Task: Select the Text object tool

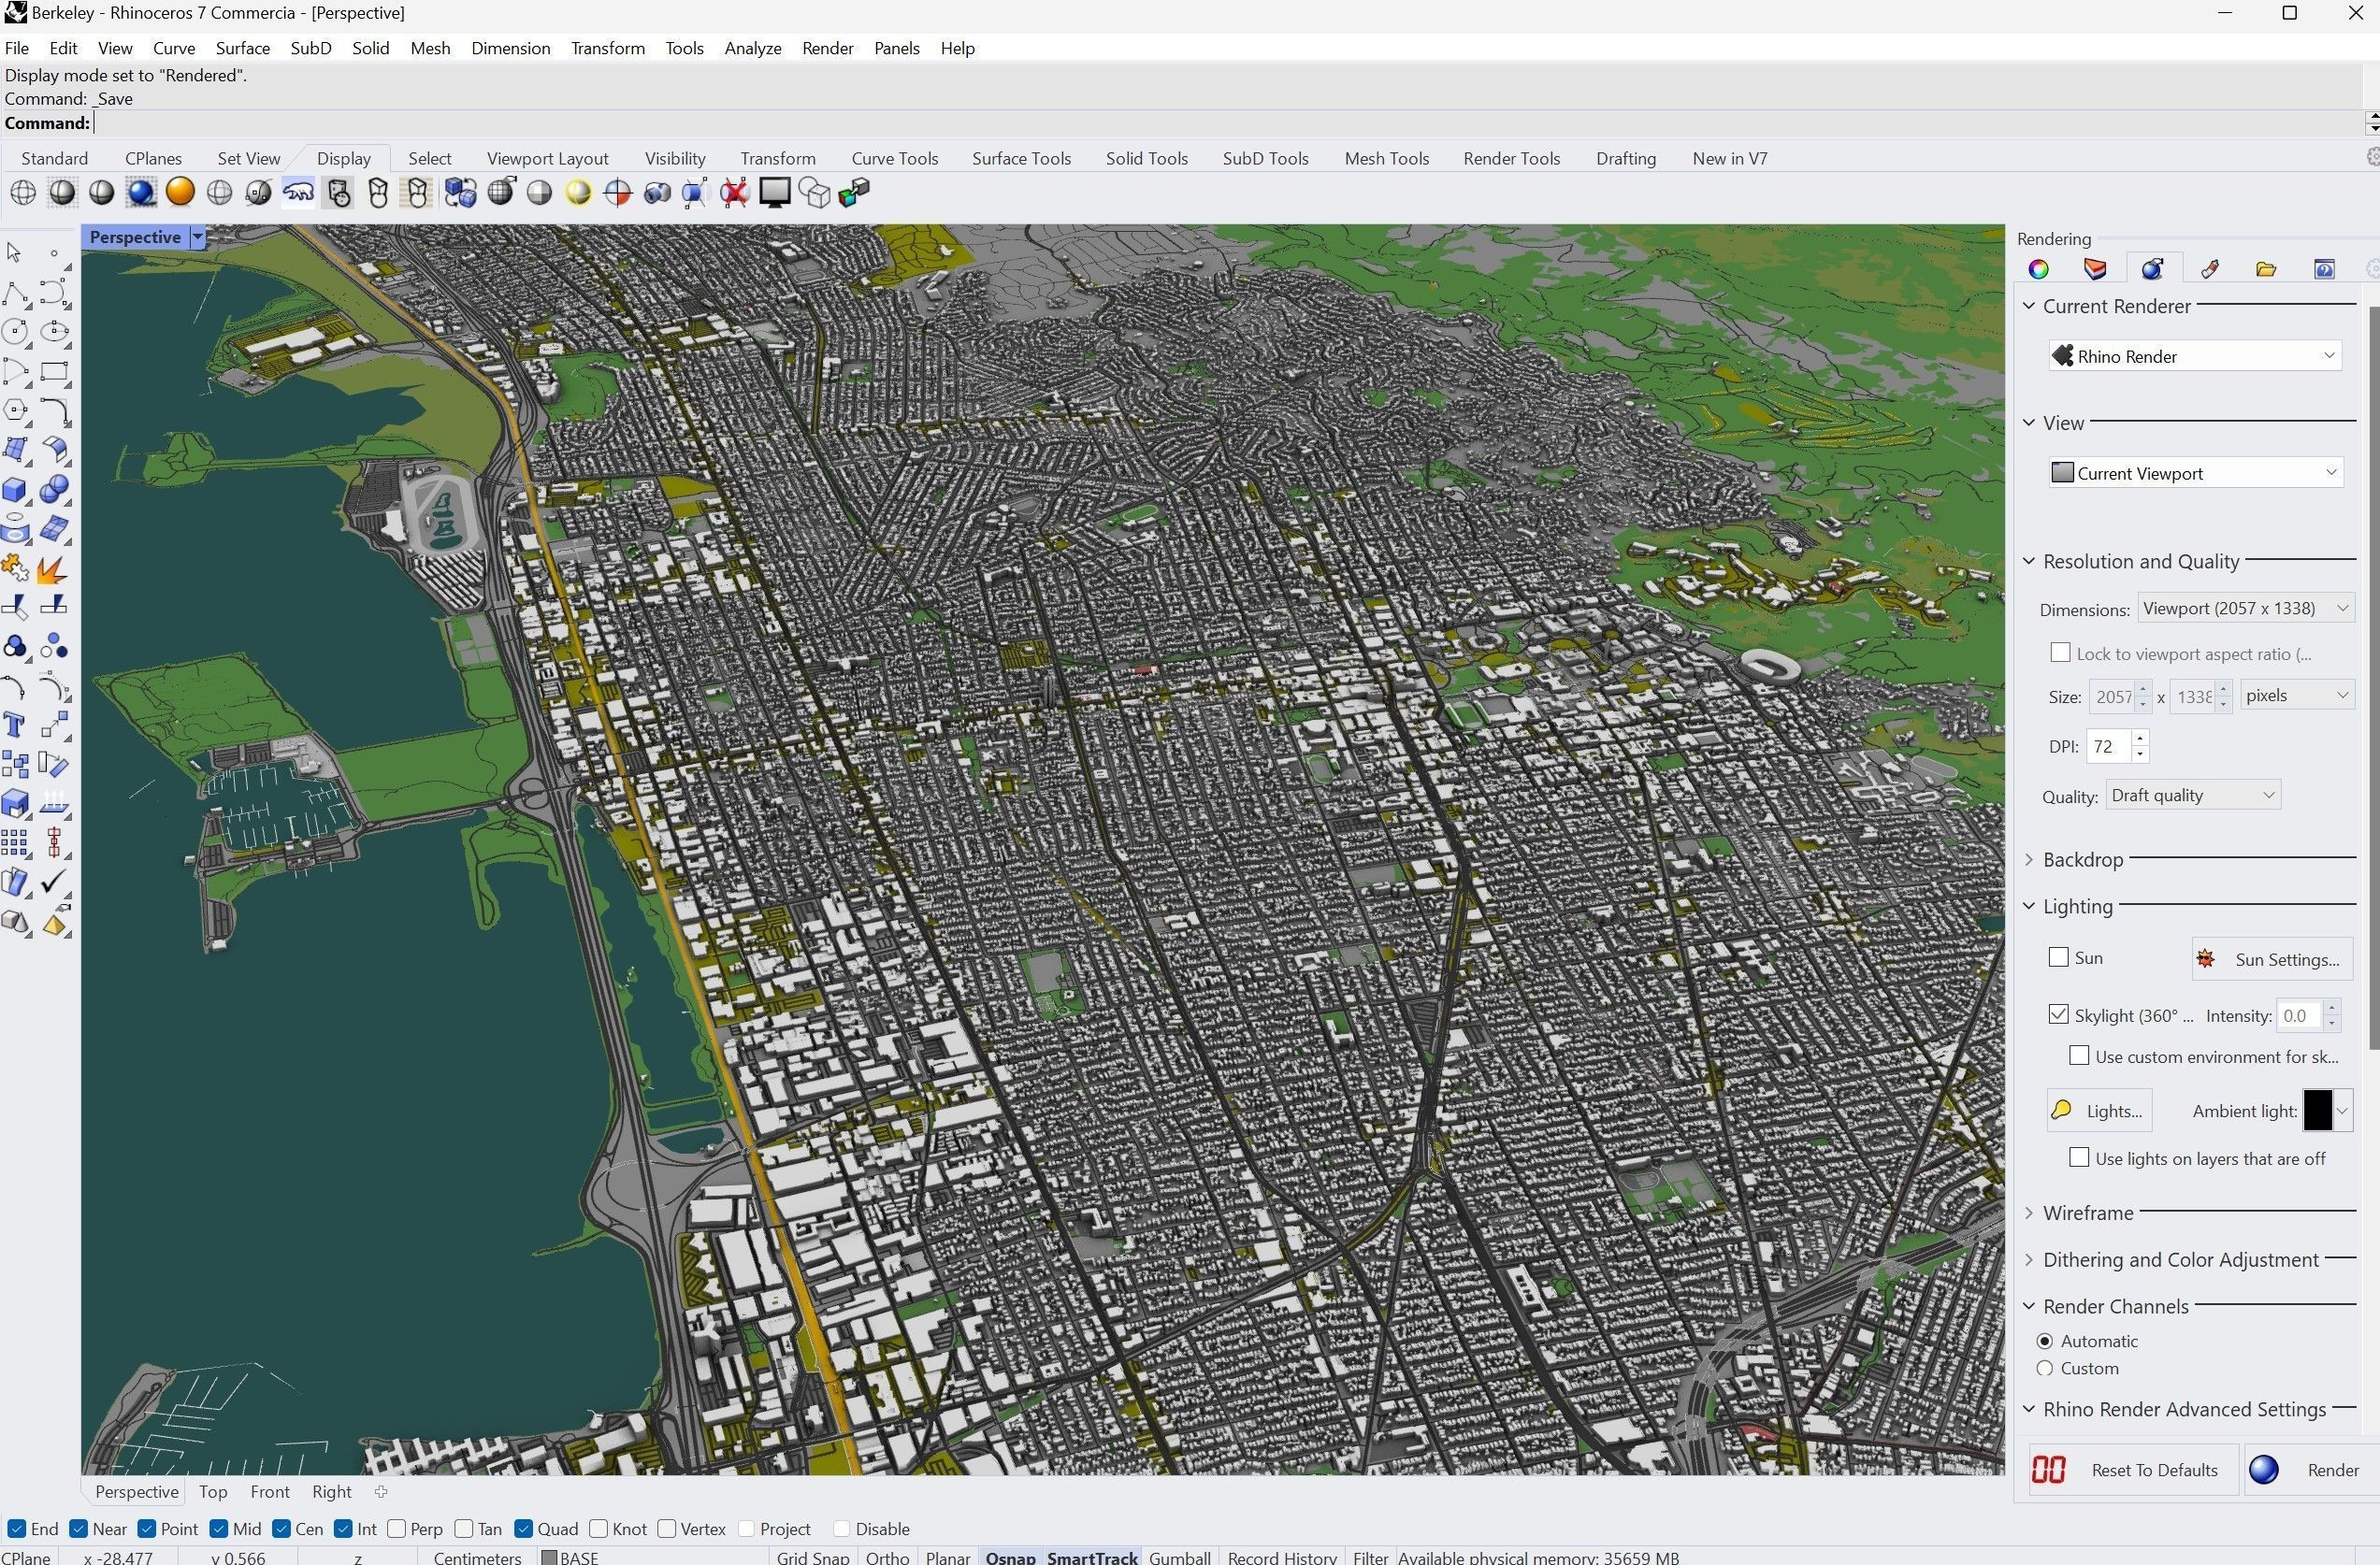Action: pos(16,725)
